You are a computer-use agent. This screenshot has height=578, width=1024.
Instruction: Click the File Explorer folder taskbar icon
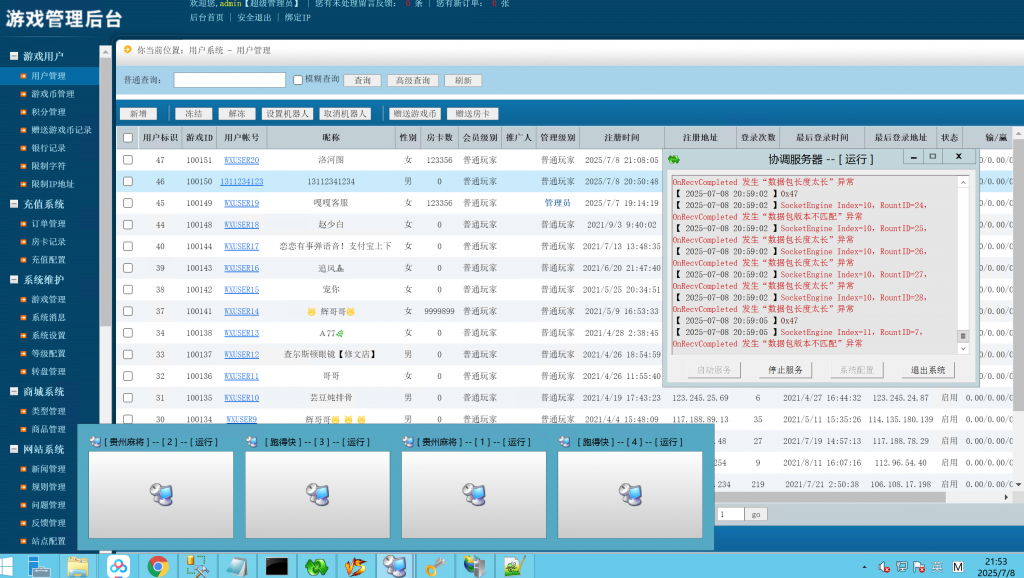pos(78,566)
